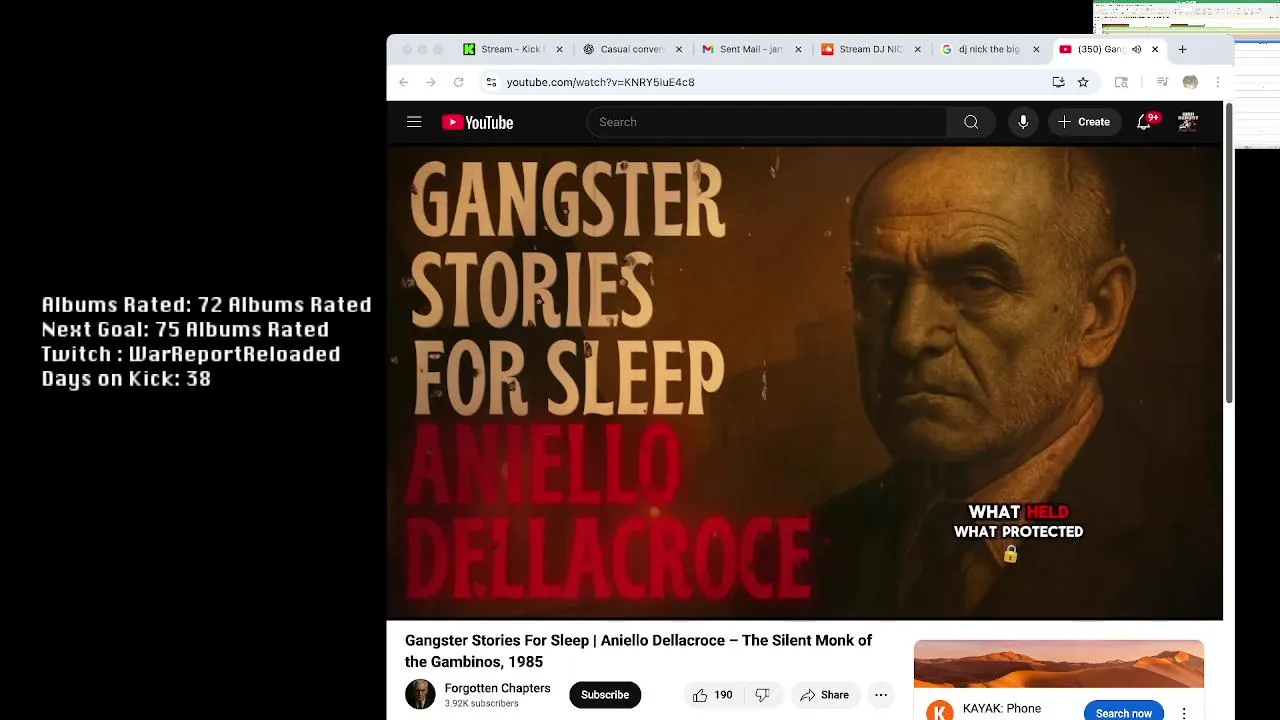Reload the page with the refresh icon
Viewport: 1280px width, 720px height.
click(459, 82)
